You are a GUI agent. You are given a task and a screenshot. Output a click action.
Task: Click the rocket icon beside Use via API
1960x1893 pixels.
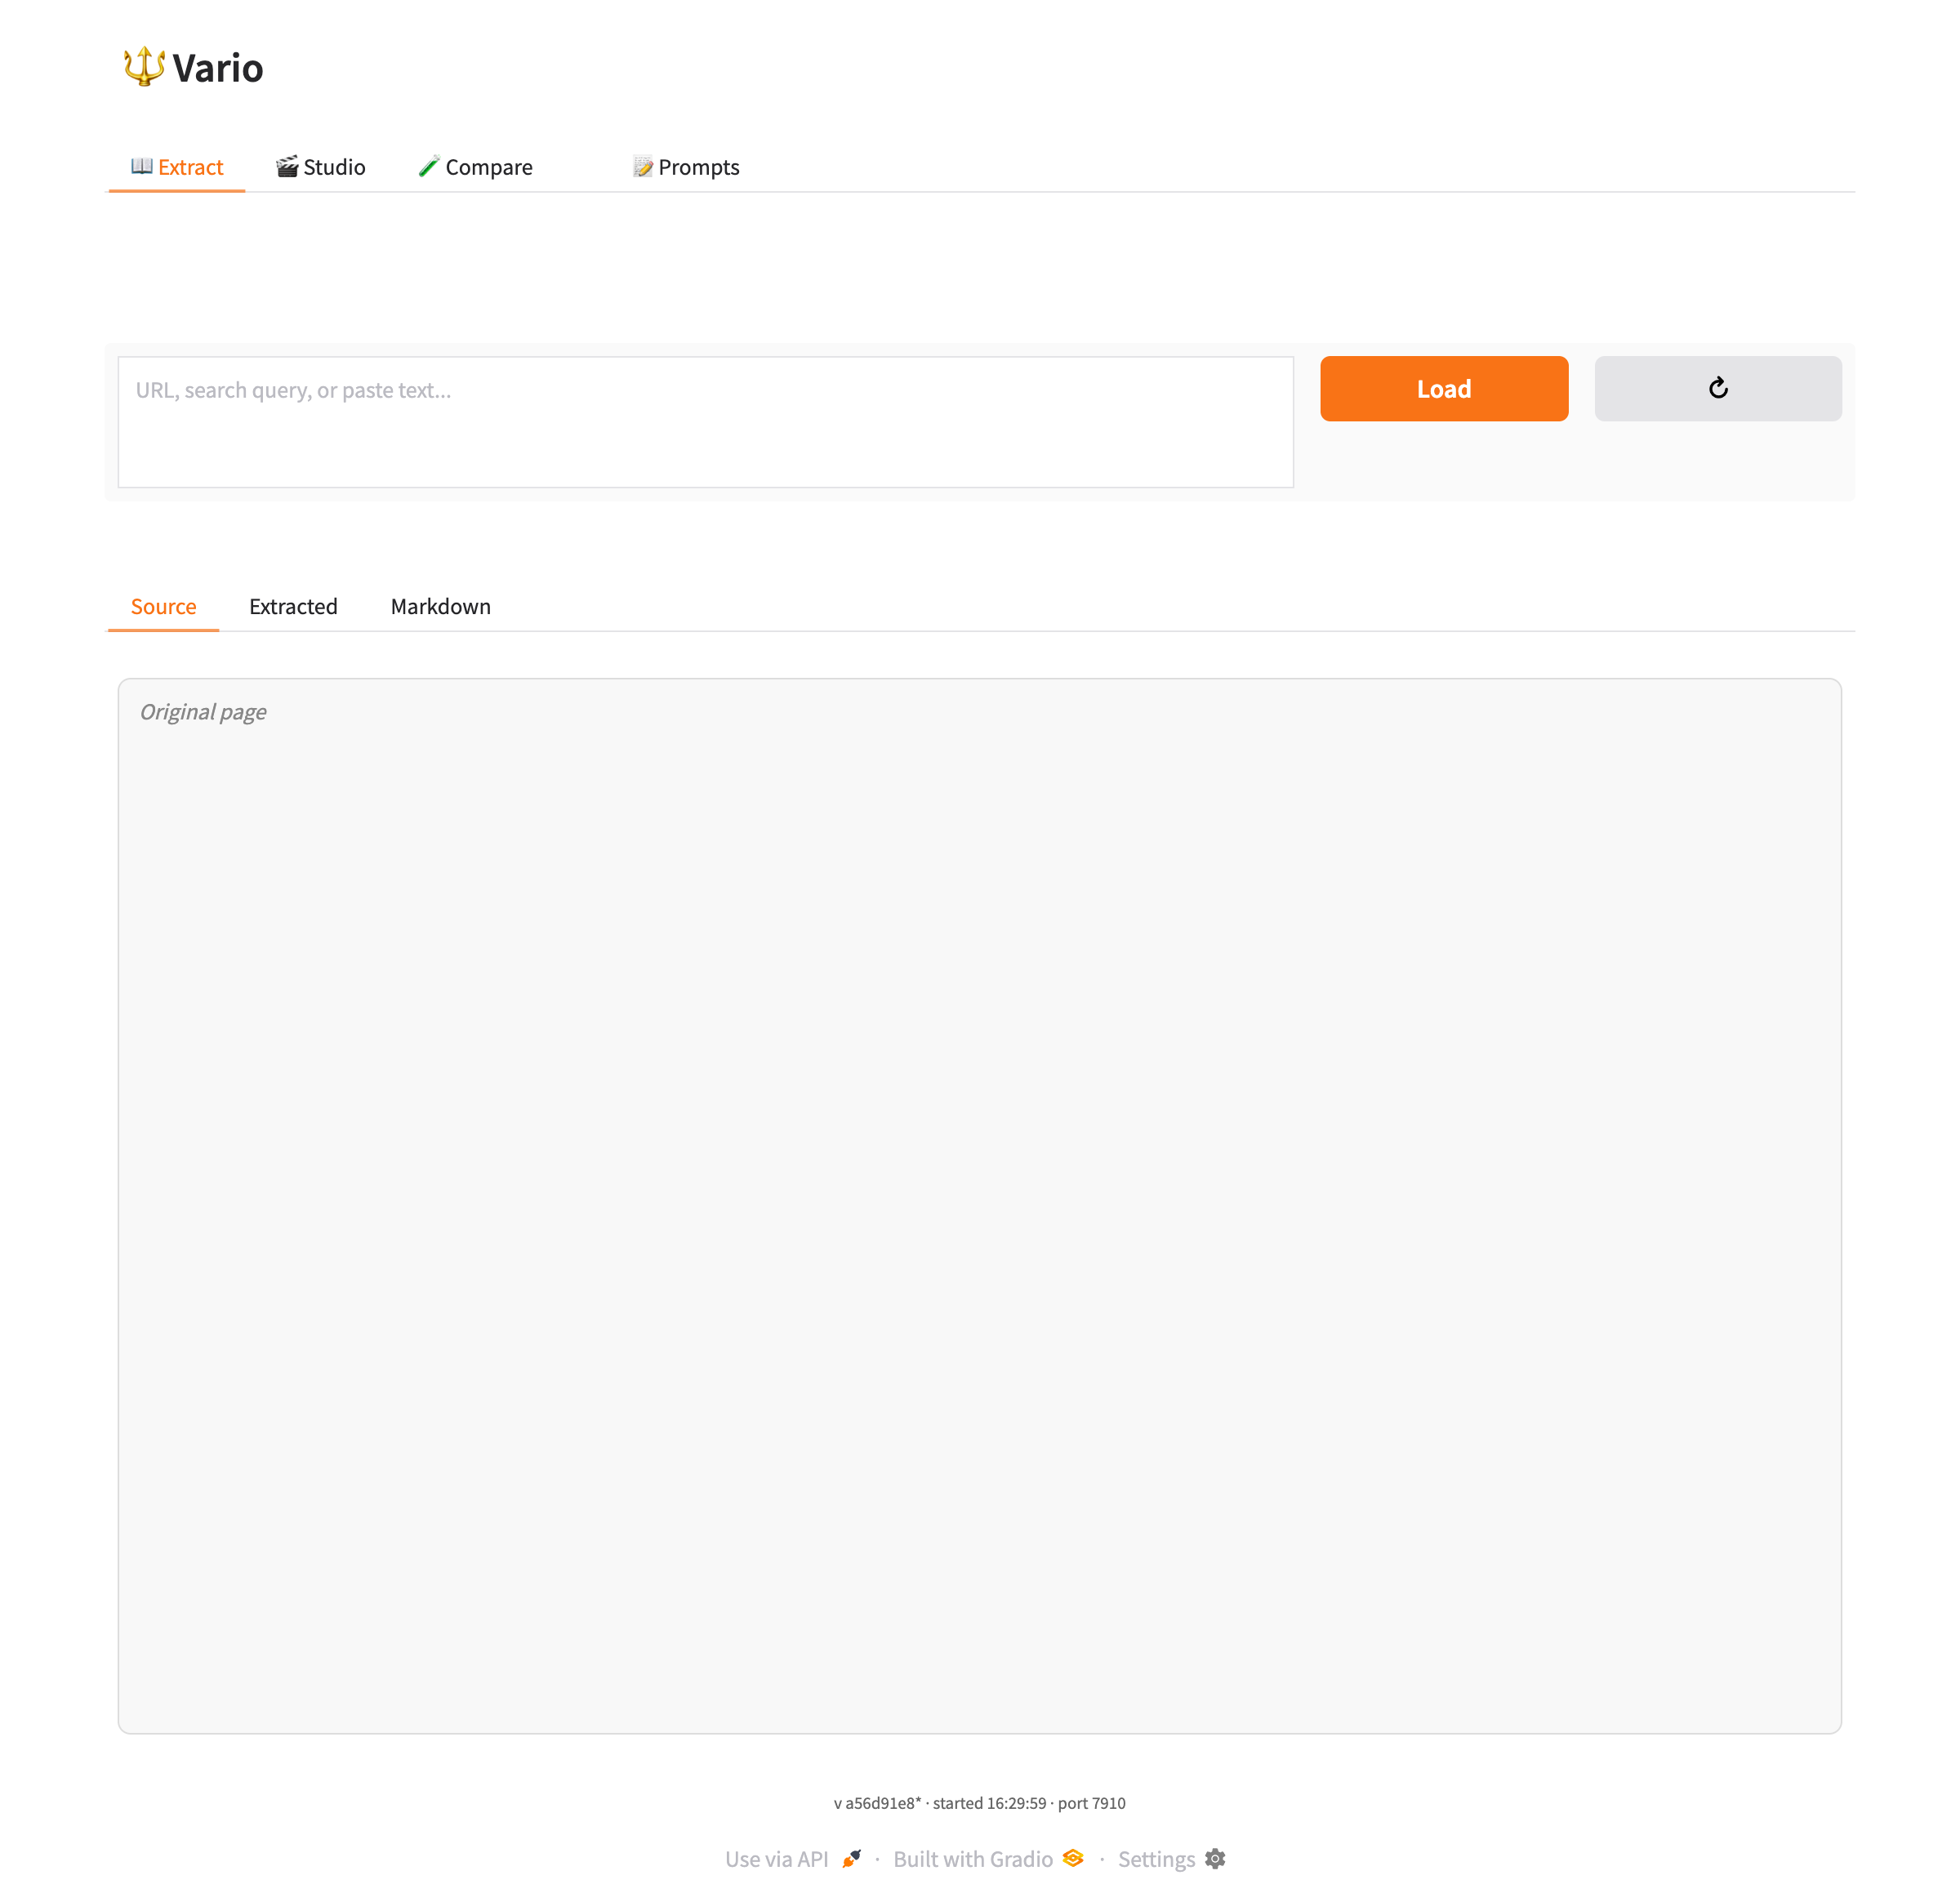[x=851, y=1858]
